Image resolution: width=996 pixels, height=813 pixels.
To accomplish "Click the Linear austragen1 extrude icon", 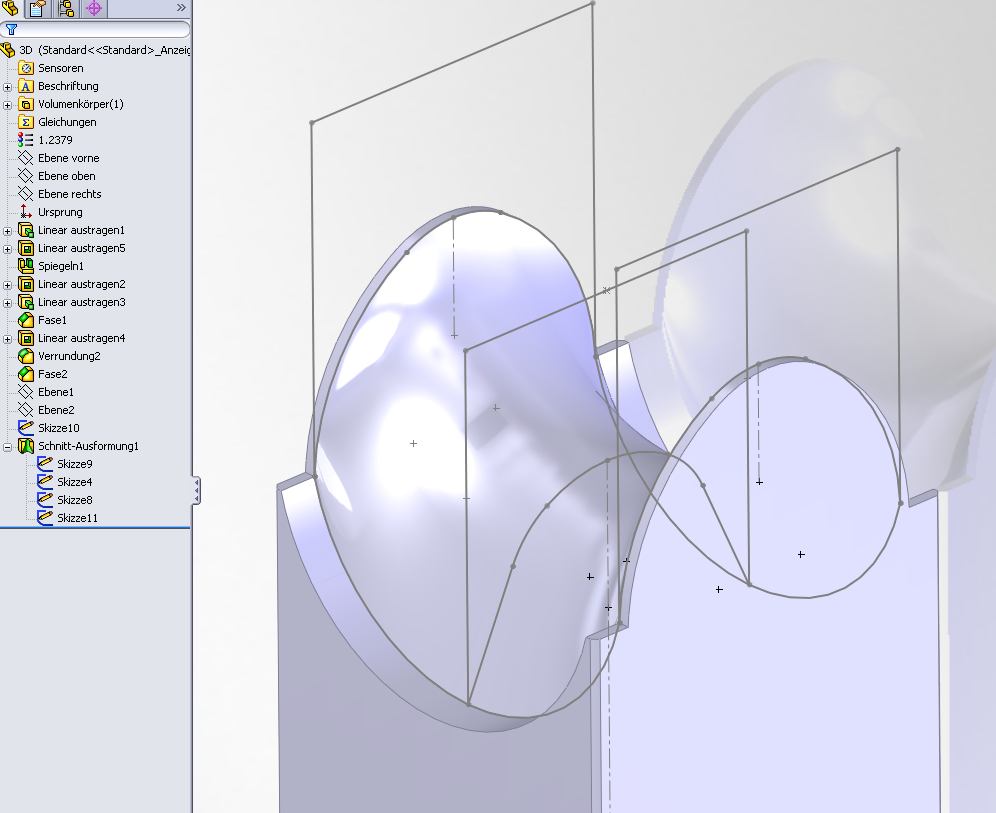I will [25, 230].
